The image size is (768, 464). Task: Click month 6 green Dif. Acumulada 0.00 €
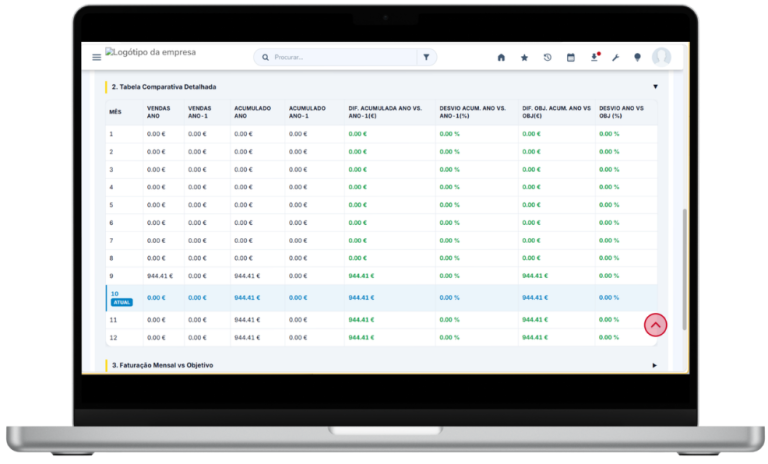[358, 222]
